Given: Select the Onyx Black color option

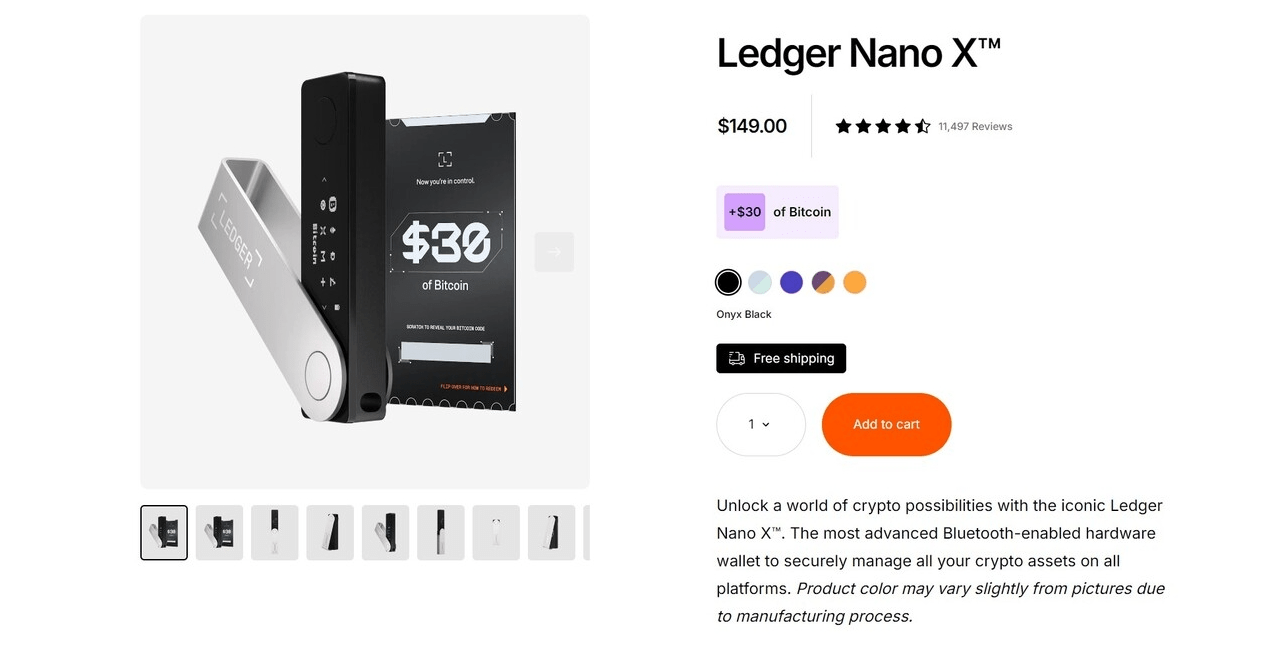Looking at the screenshot, I should coord(728,282).
